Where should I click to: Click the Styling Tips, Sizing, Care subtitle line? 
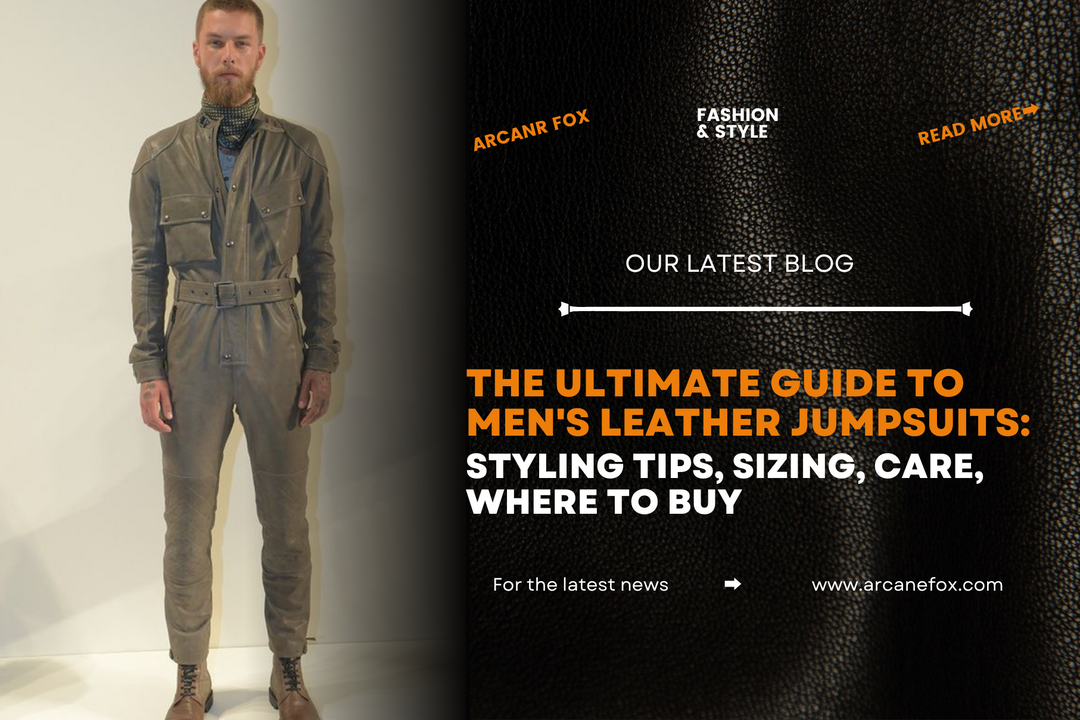coord(725,466)
